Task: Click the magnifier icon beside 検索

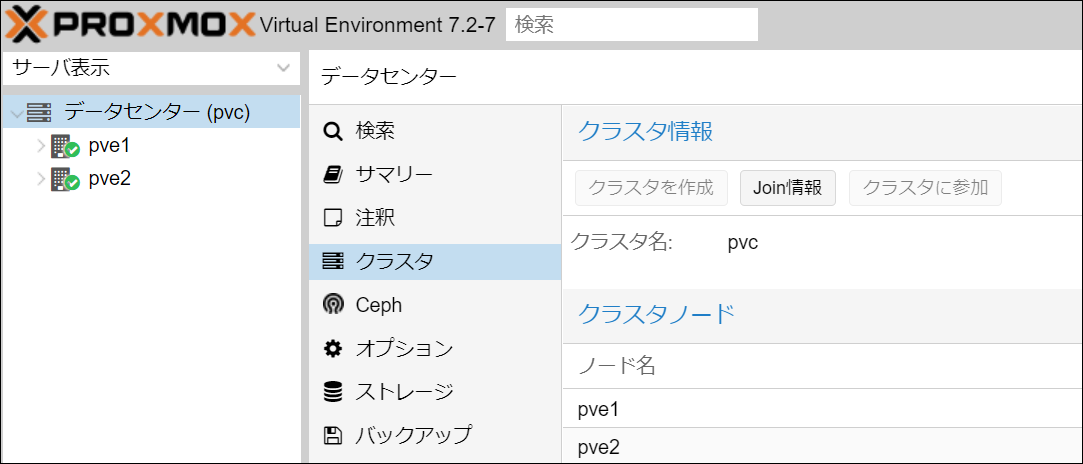Action: point(333,131)
